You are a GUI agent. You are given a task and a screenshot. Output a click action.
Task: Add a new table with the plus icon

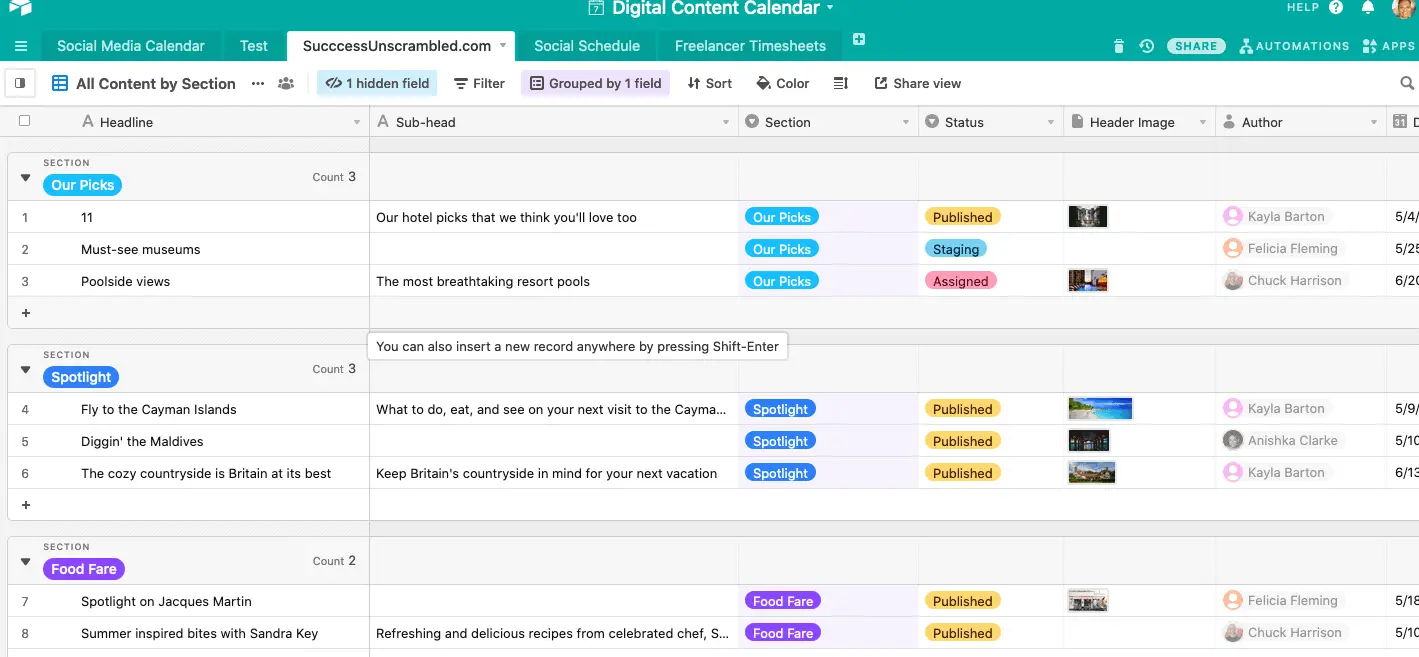859,40
